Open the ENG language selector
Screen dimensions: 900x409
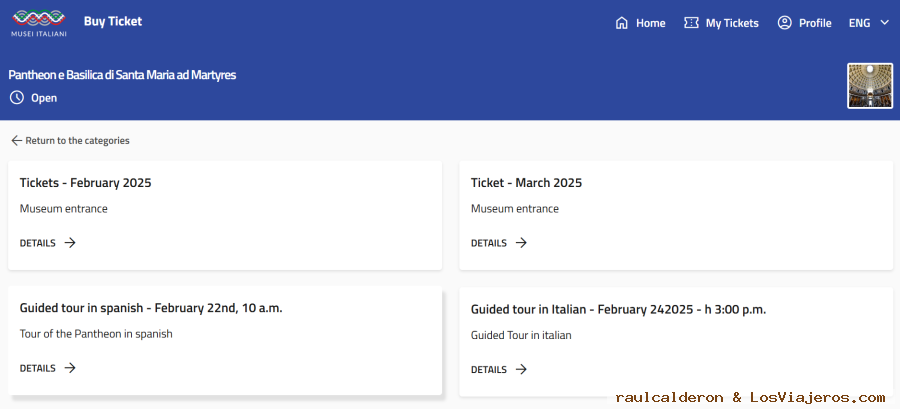click(868, 23)
